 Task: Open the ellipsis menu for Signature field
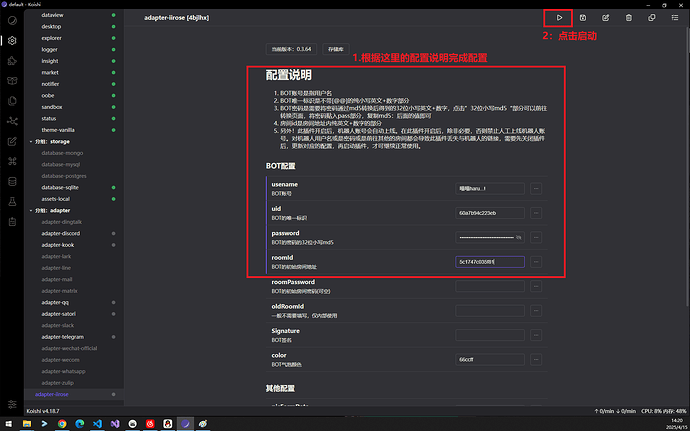pyautogui.click(x=536, y=335)
